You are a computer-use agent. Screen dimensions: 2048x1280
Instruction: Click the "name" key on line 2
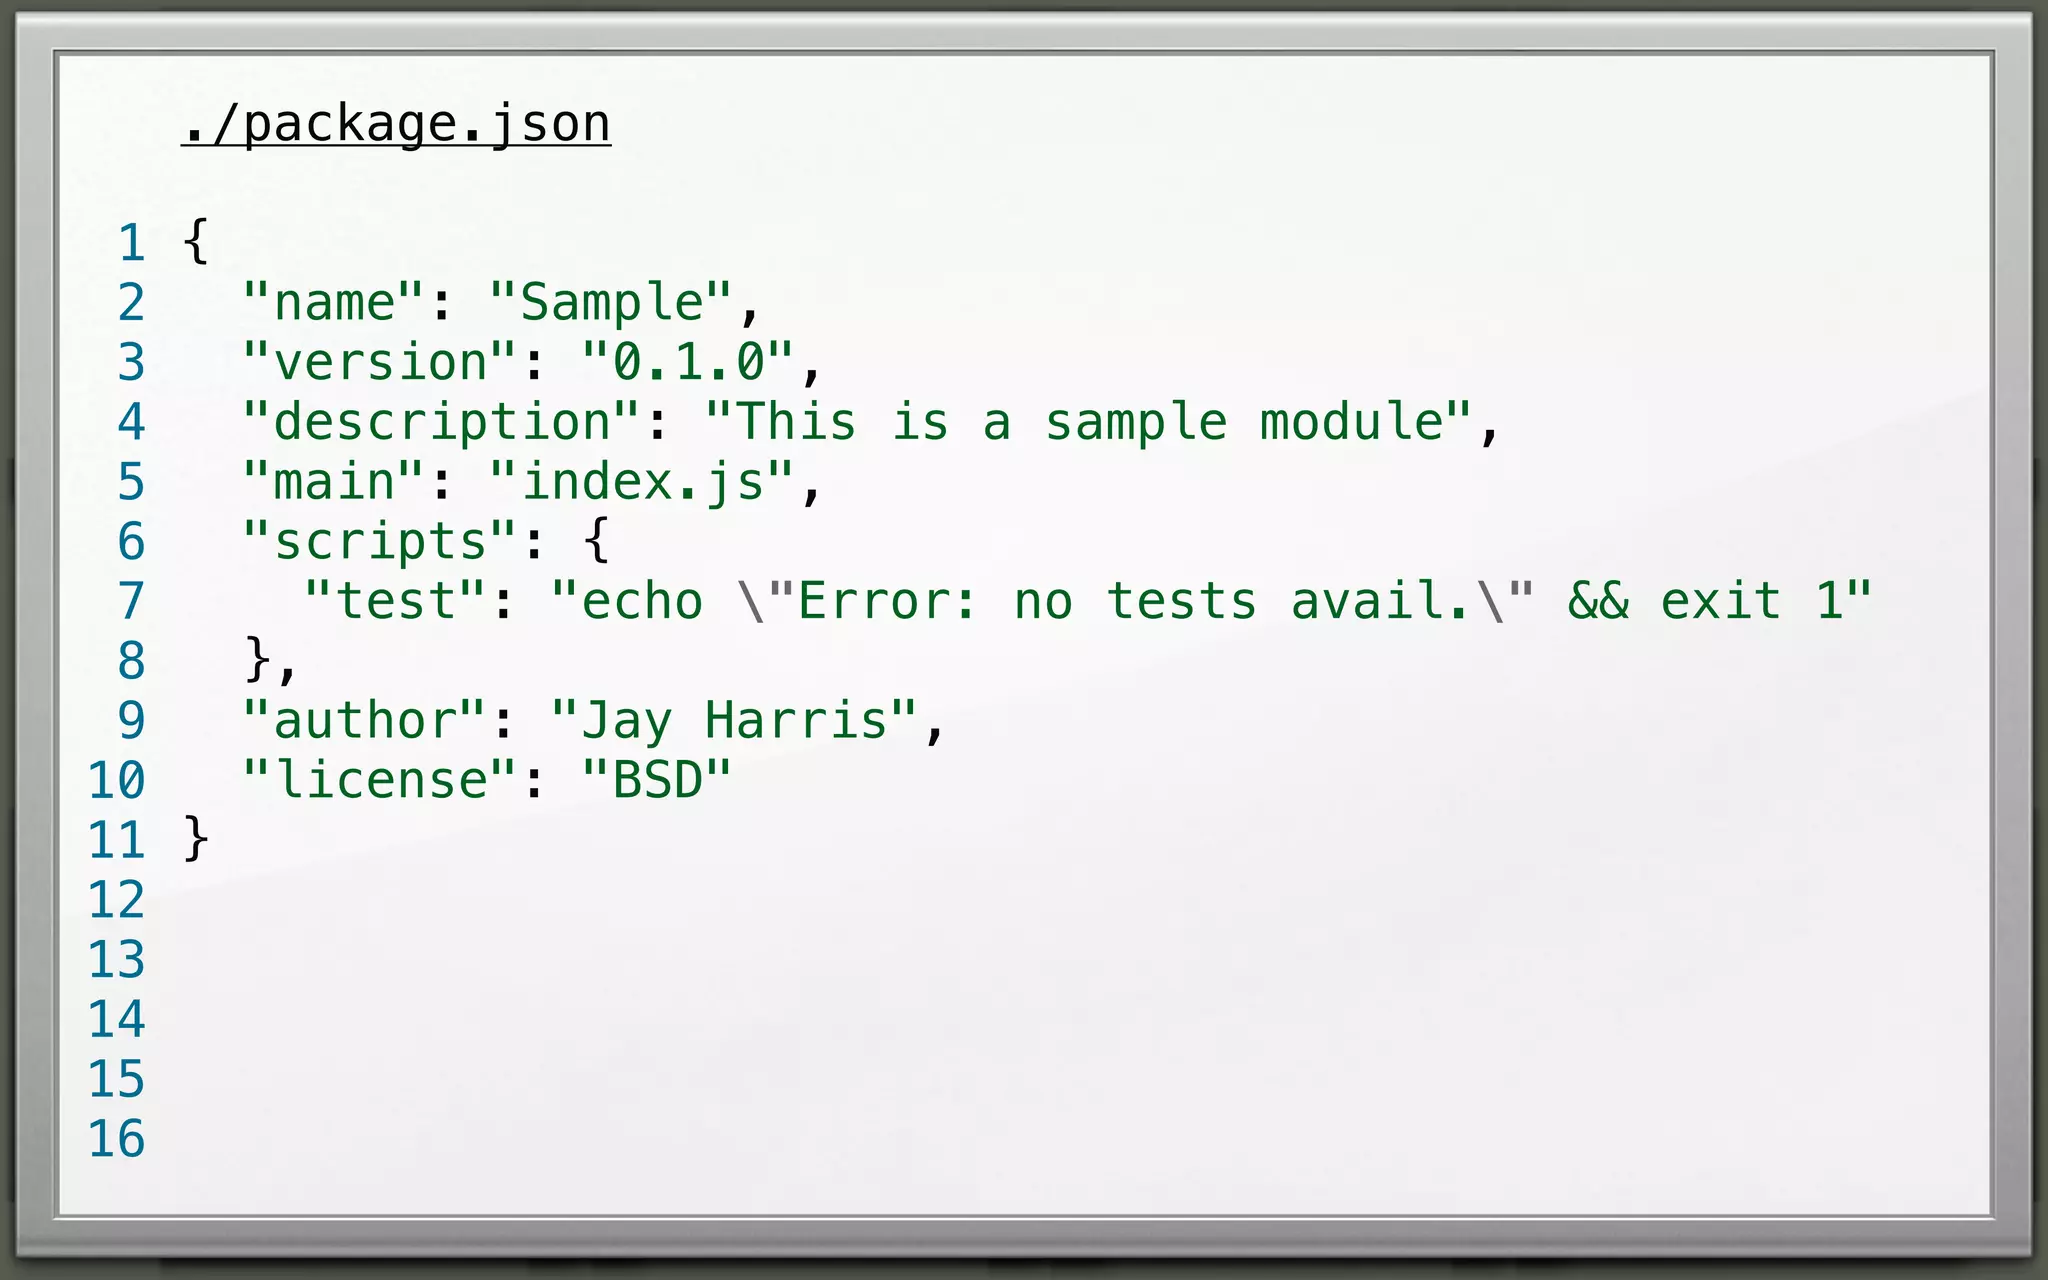pos(334,301)
